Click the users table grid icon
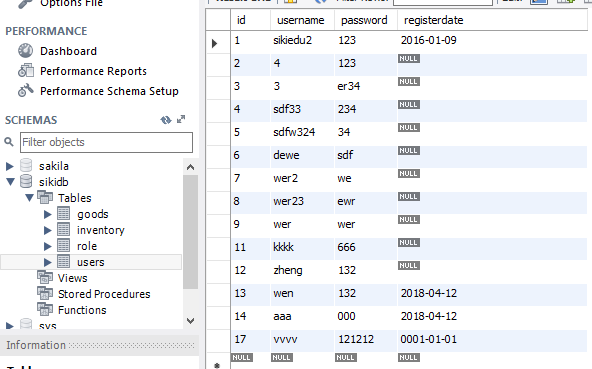592x369 pixels. [63, 261]
